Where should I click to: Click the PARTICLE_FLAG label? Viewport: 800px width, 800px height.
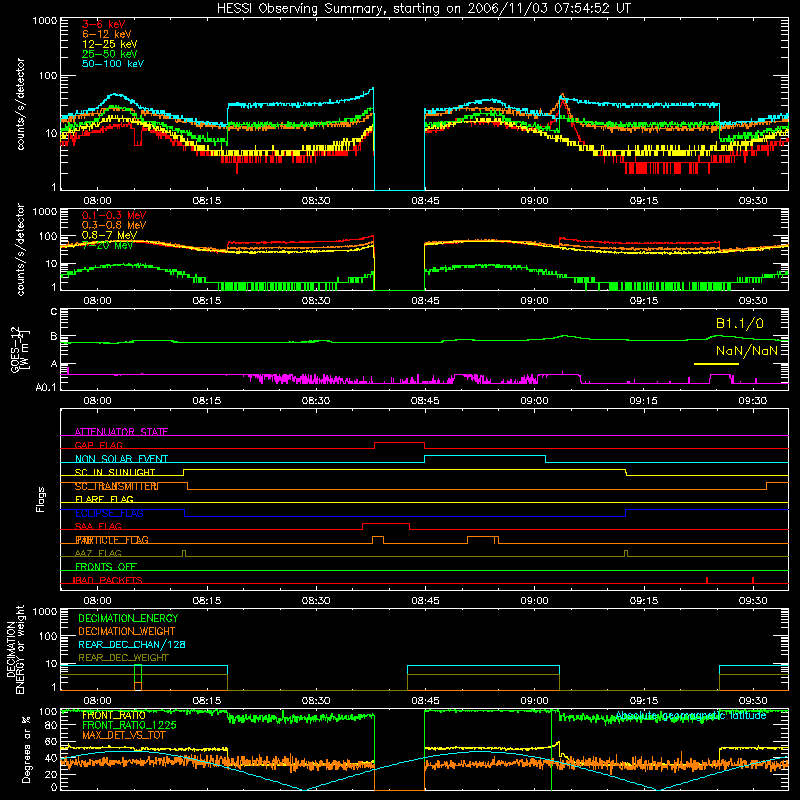pyautogui.click(x=112, y=540)
